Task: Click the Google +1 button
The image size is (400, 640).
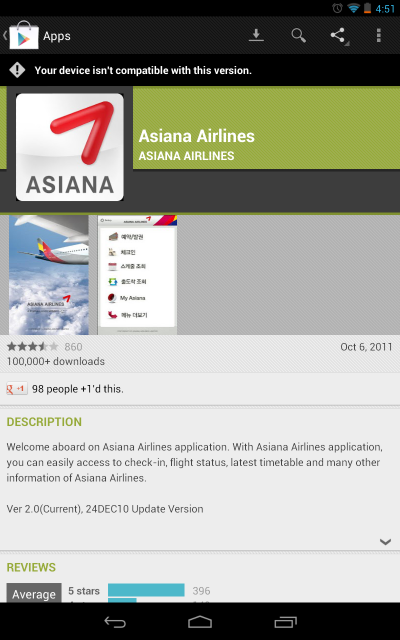Action: (x=17, y=389)
